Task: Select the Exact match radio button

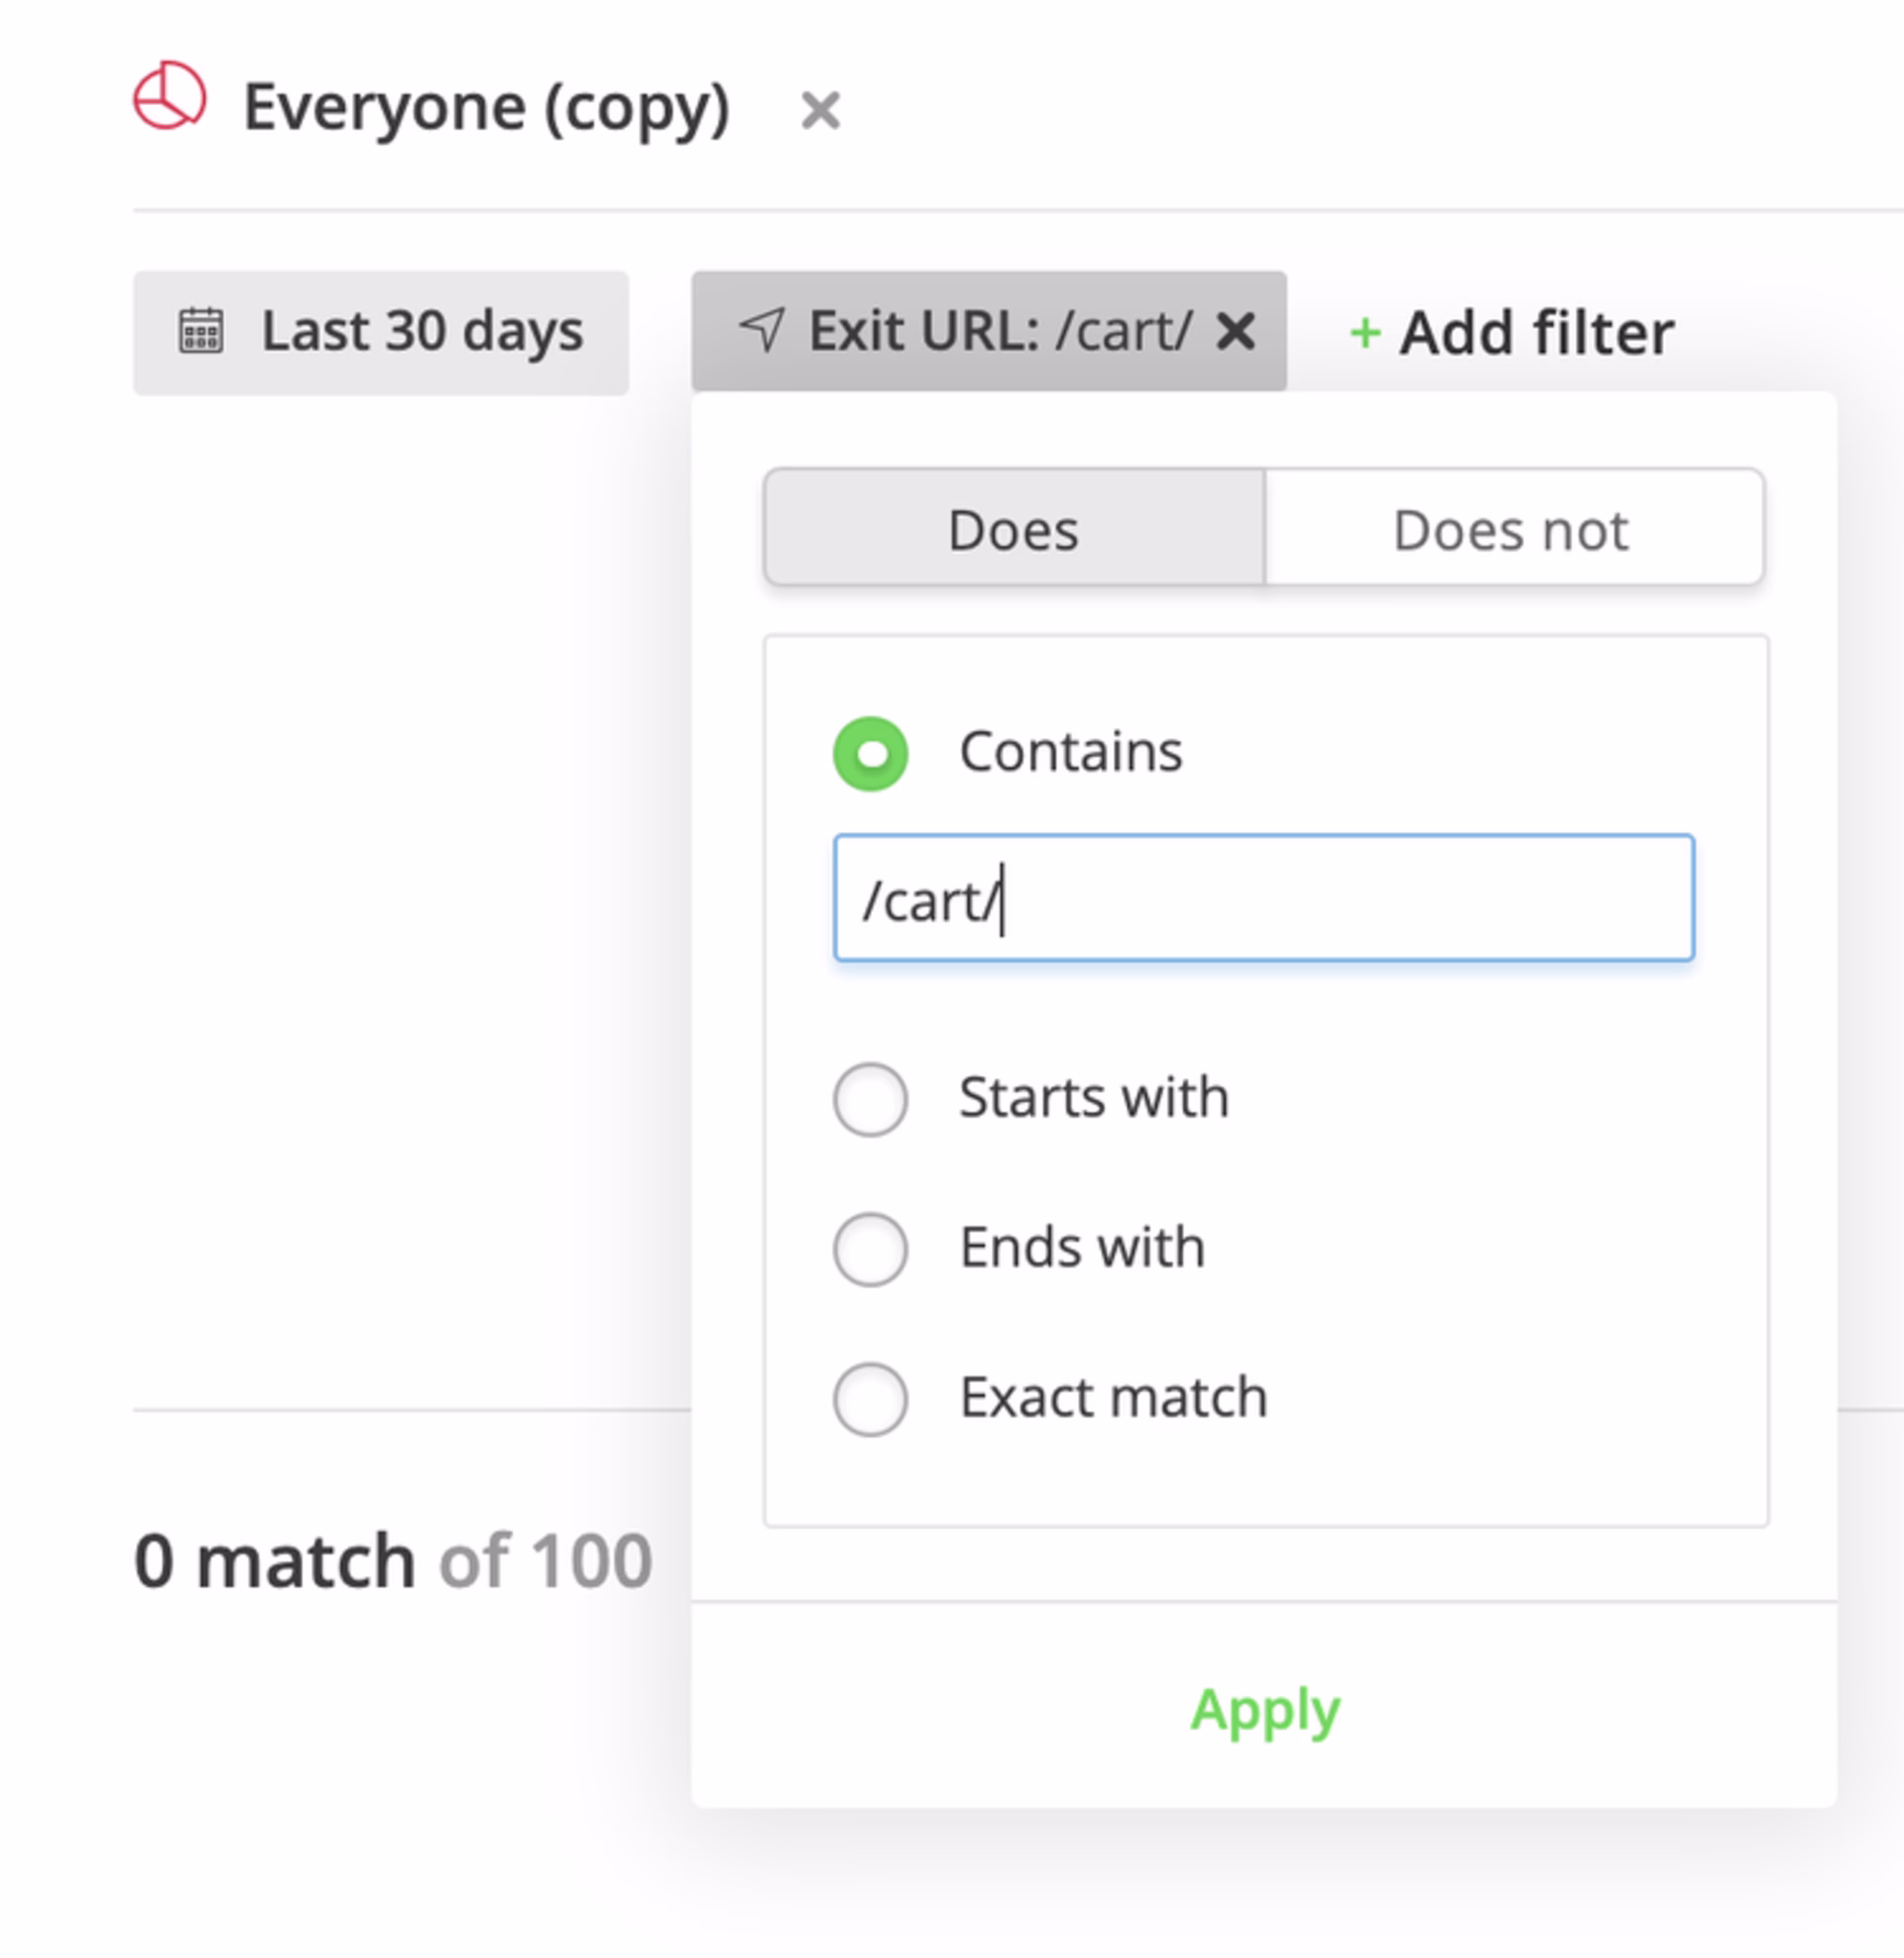Action: tap(870, 1399)
